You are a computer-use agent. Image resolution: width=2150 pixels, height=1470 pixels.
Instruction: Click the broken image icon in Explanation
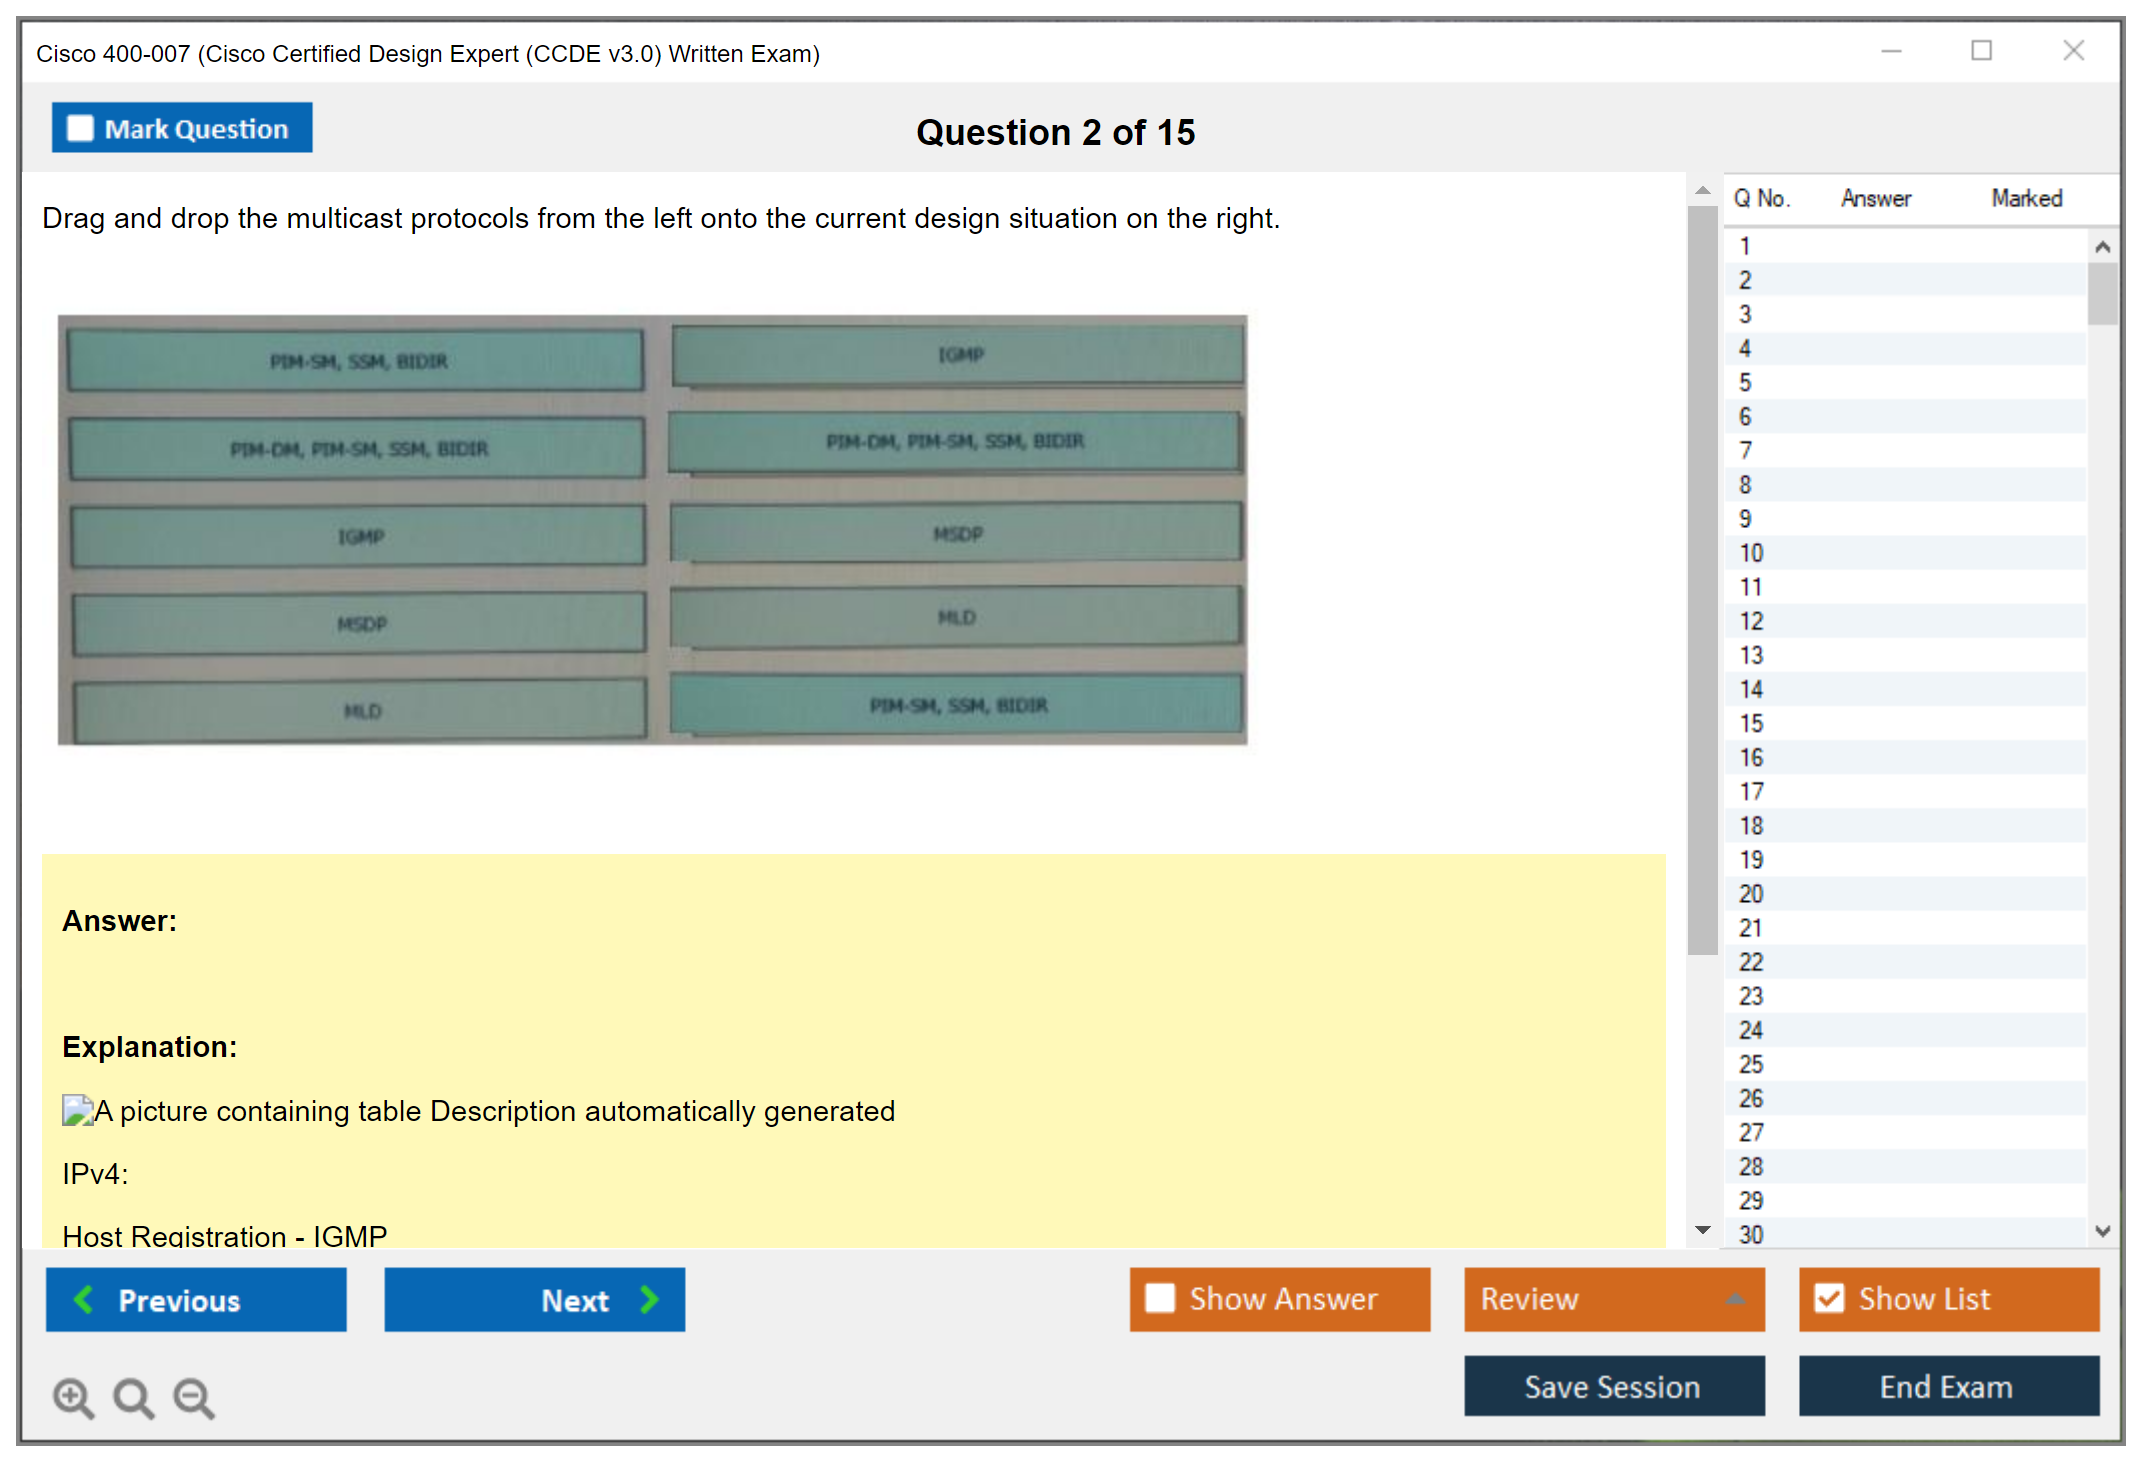[76, 1110]
